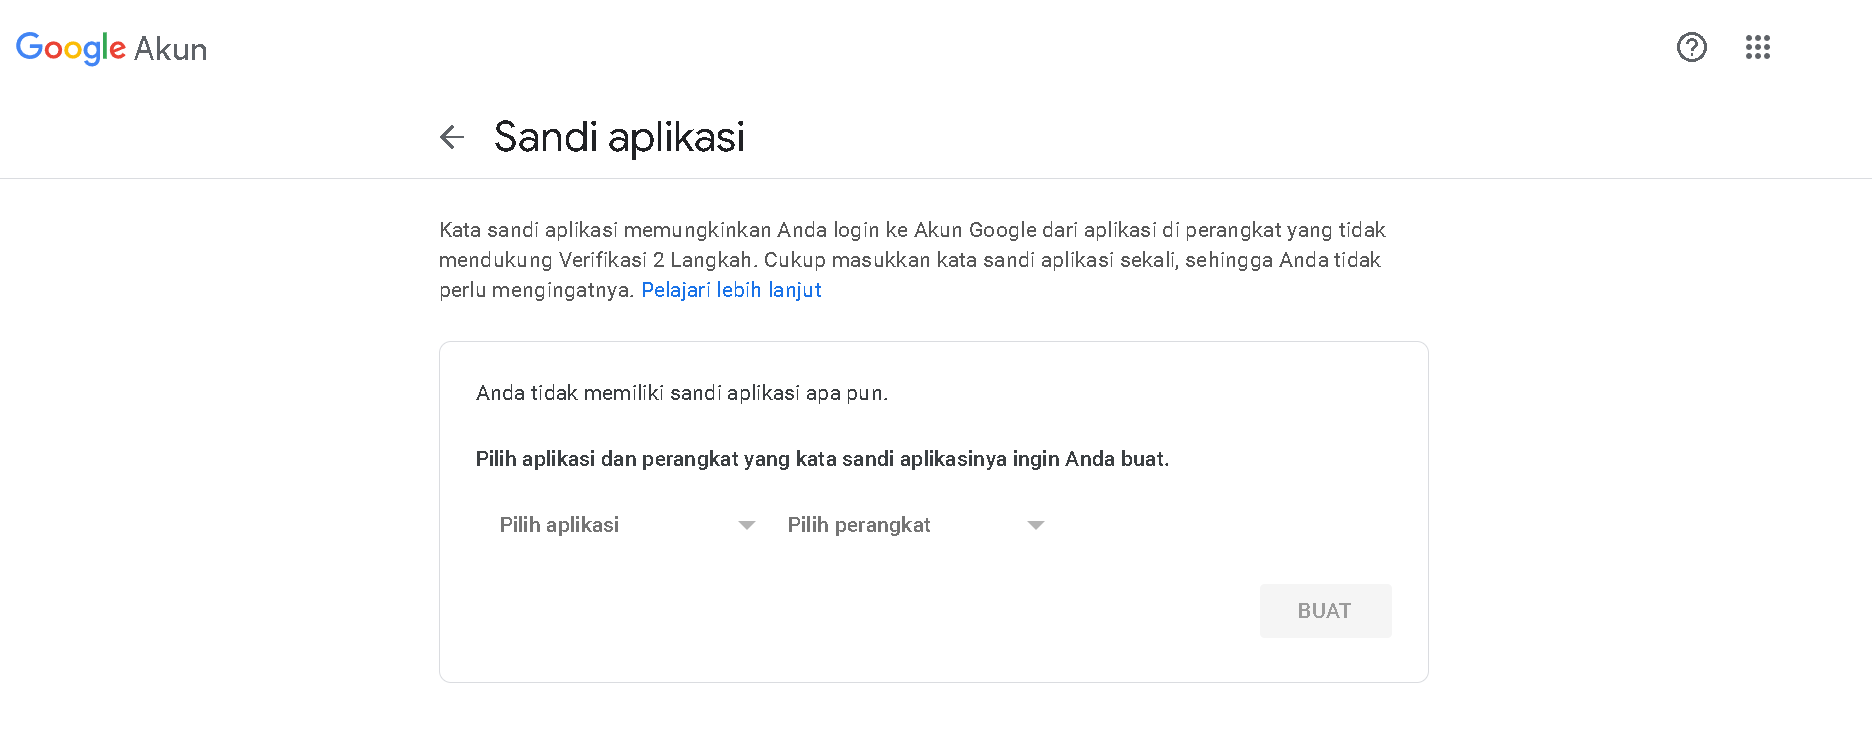The image size is (1872, 739).
Task: Click the arrow beside Pilih aplikasi
Action: click(746, 525)
